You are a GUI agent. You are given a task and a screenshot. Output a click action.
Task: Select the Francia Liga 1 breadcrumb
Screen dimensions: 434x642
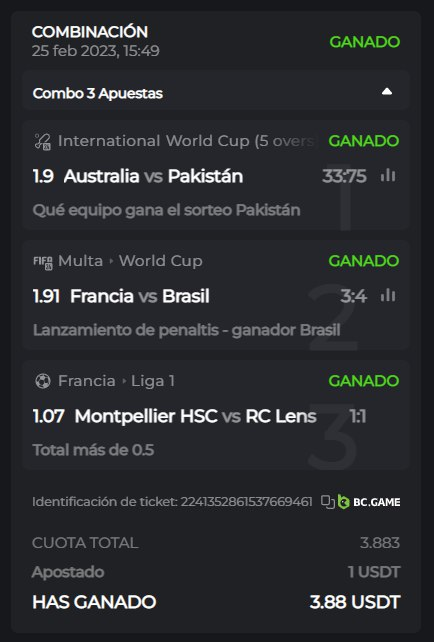(x=116, y=381)
